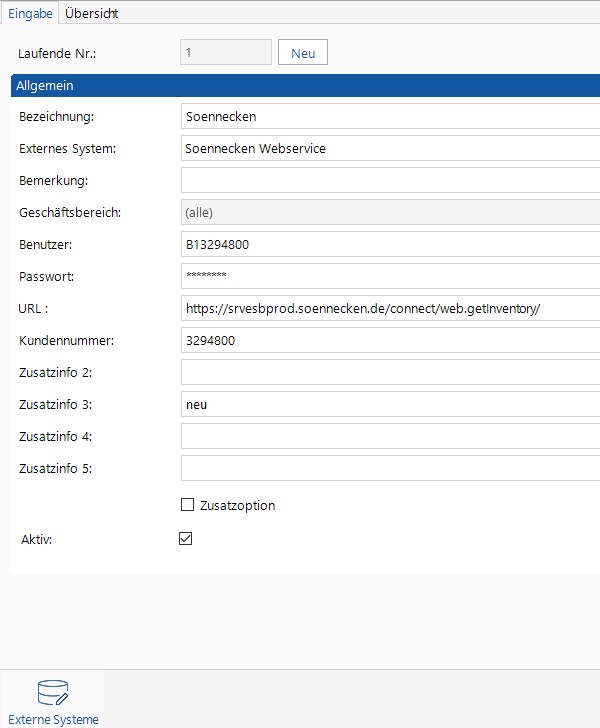Click the Bezeichnung field containing Soennecken
This screenshot has width=600, height=728.
click(x=390, y=116)
